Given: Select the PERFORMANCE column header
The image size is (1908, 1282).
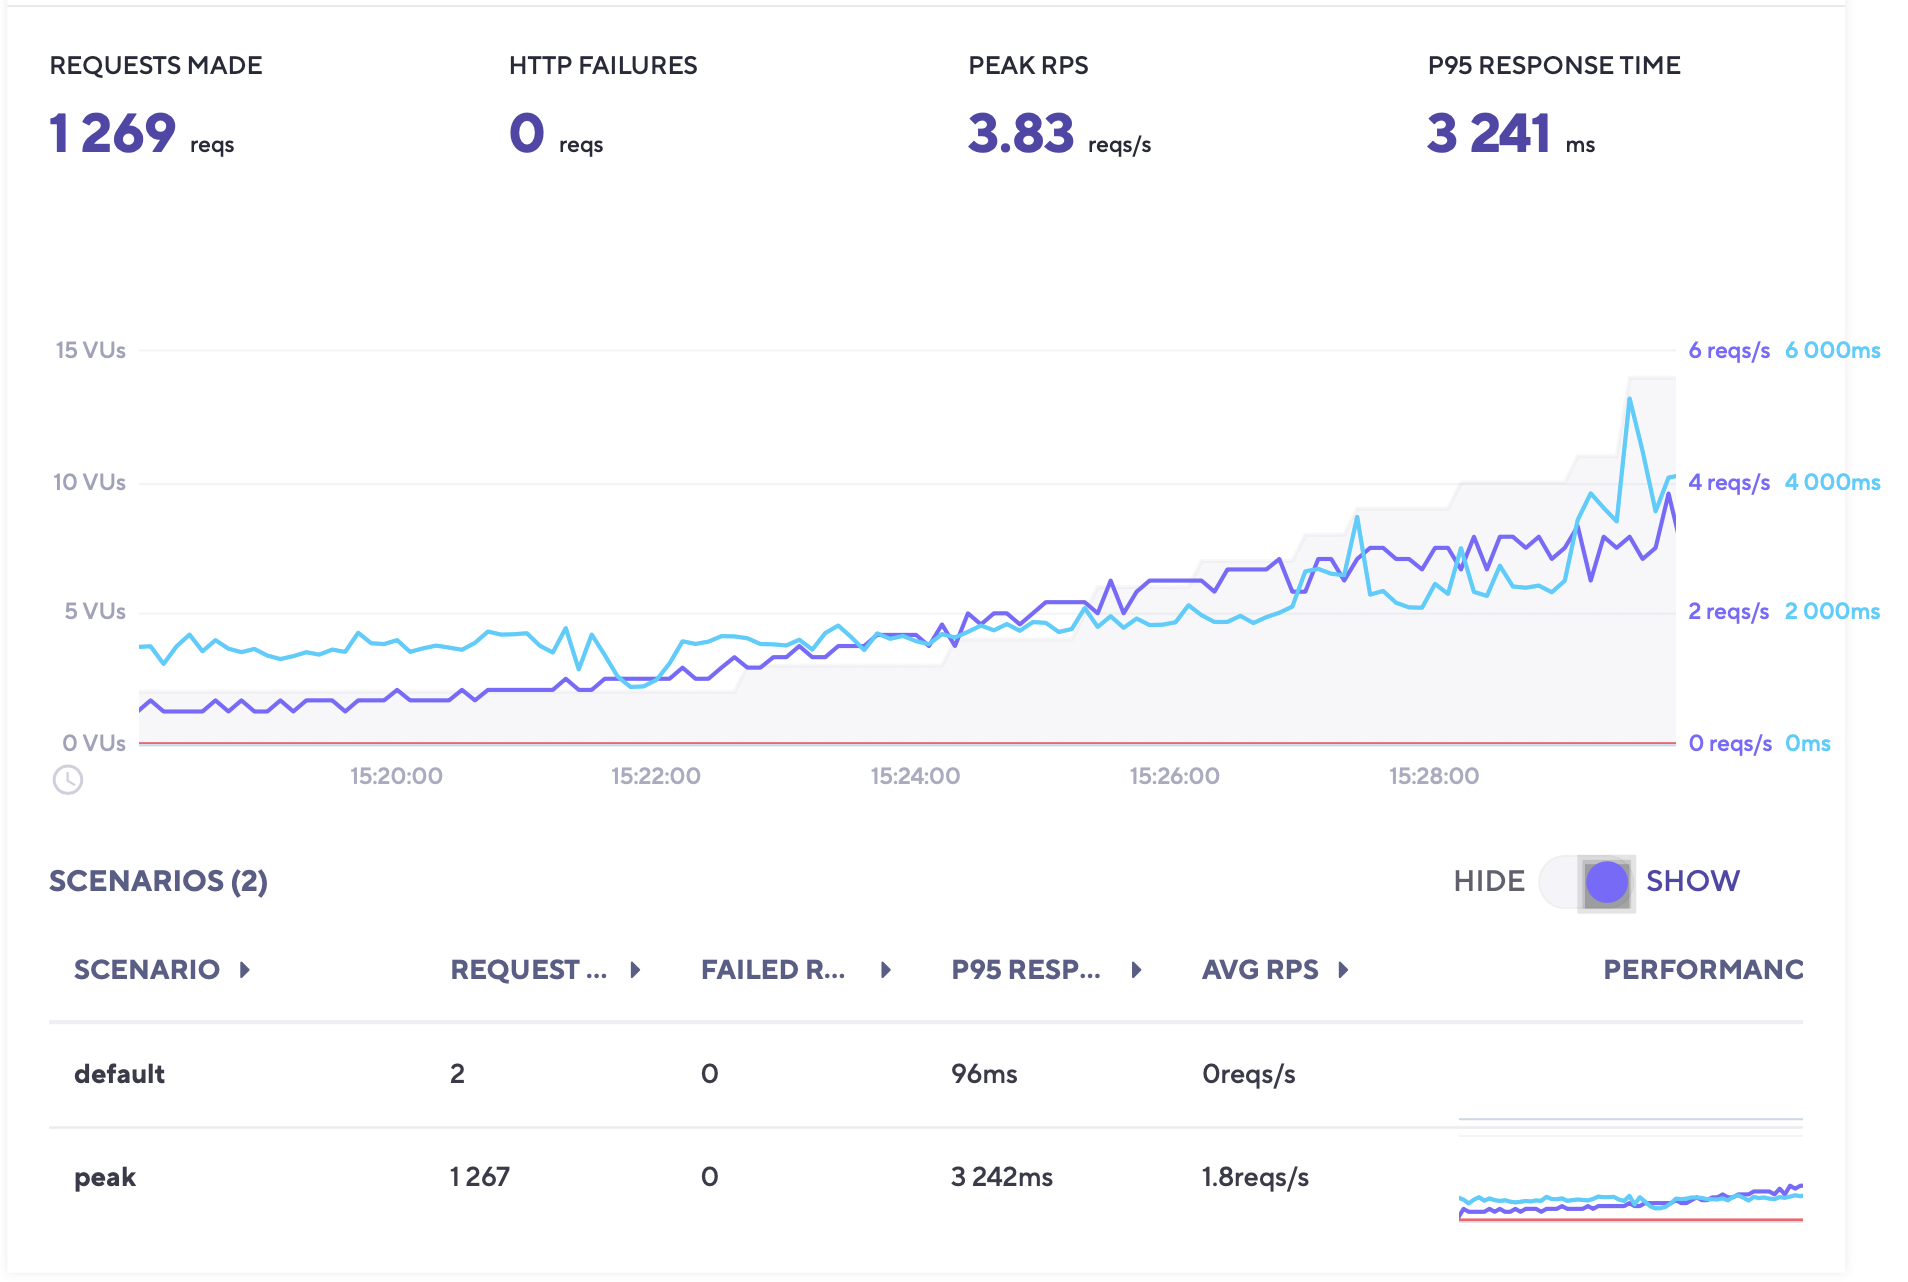Looking at the screenshot, I should [1702, 969].
